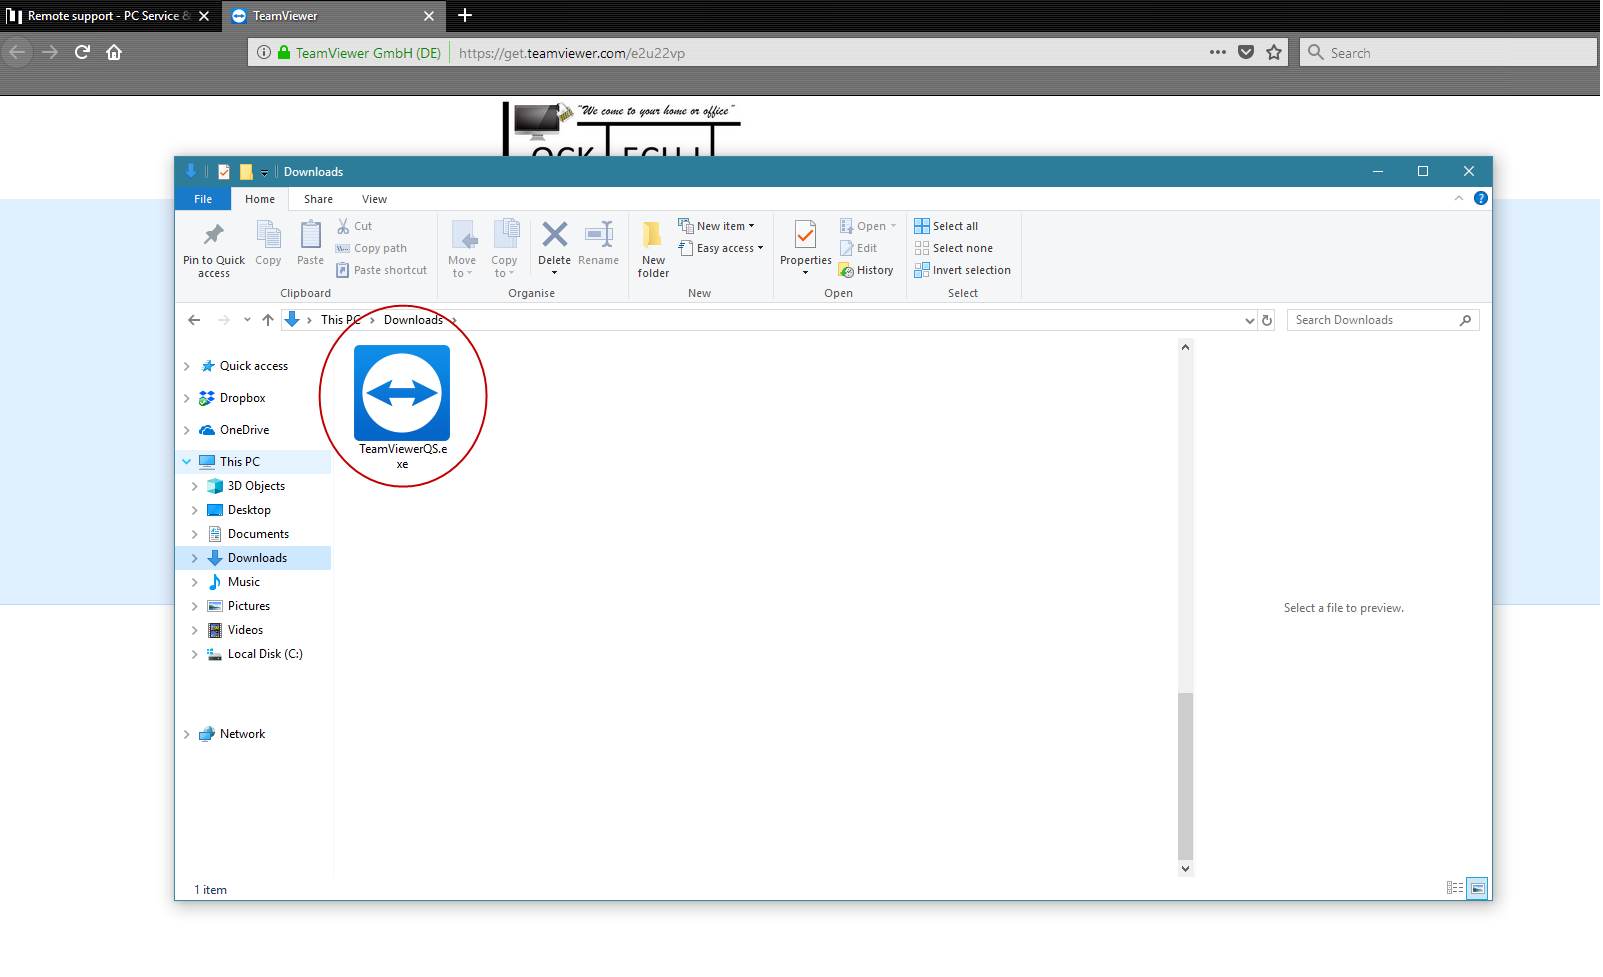The width and height of the screenshot is (1603, 977).
Task: Select the TeamViewerQS.exe file
Action: click(402, 407)
